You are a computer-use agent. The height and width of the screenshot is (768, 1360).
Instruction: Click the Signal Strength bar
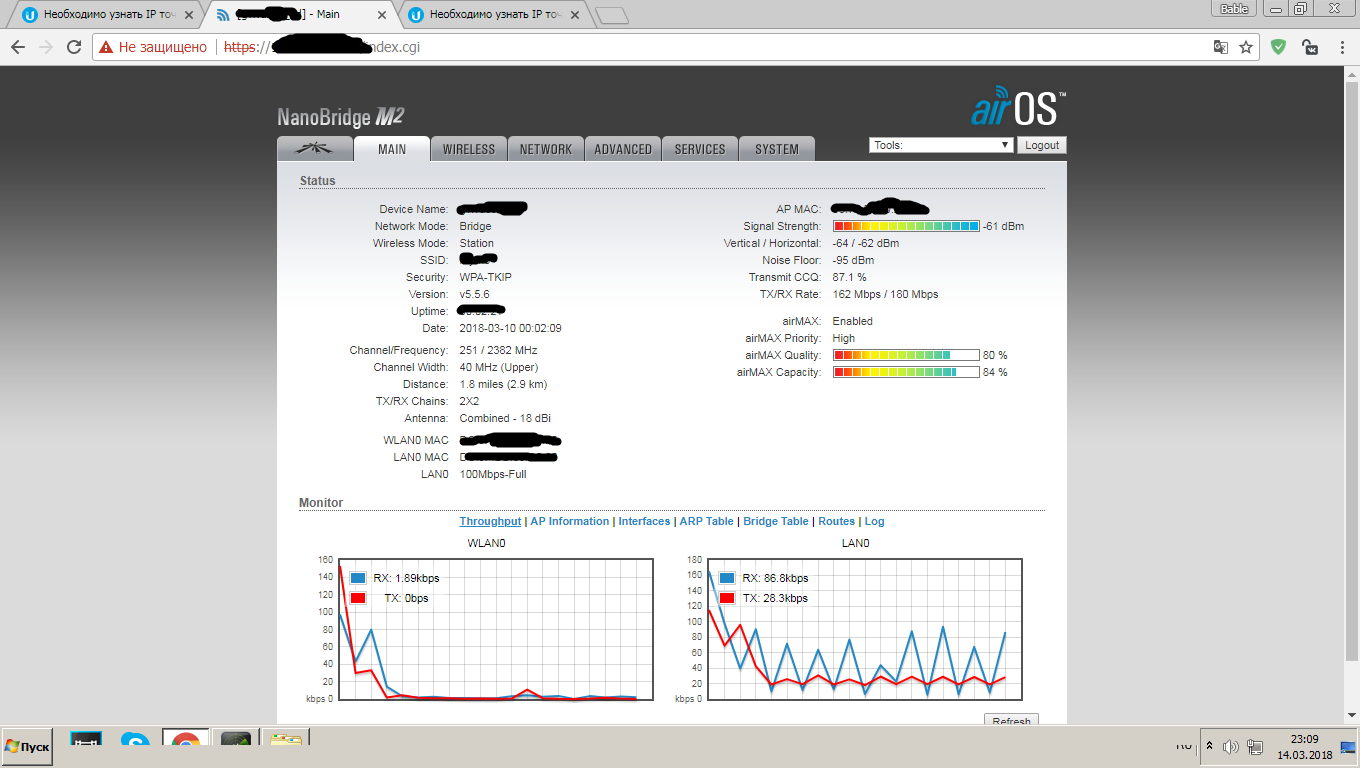[x=906, y=226]
